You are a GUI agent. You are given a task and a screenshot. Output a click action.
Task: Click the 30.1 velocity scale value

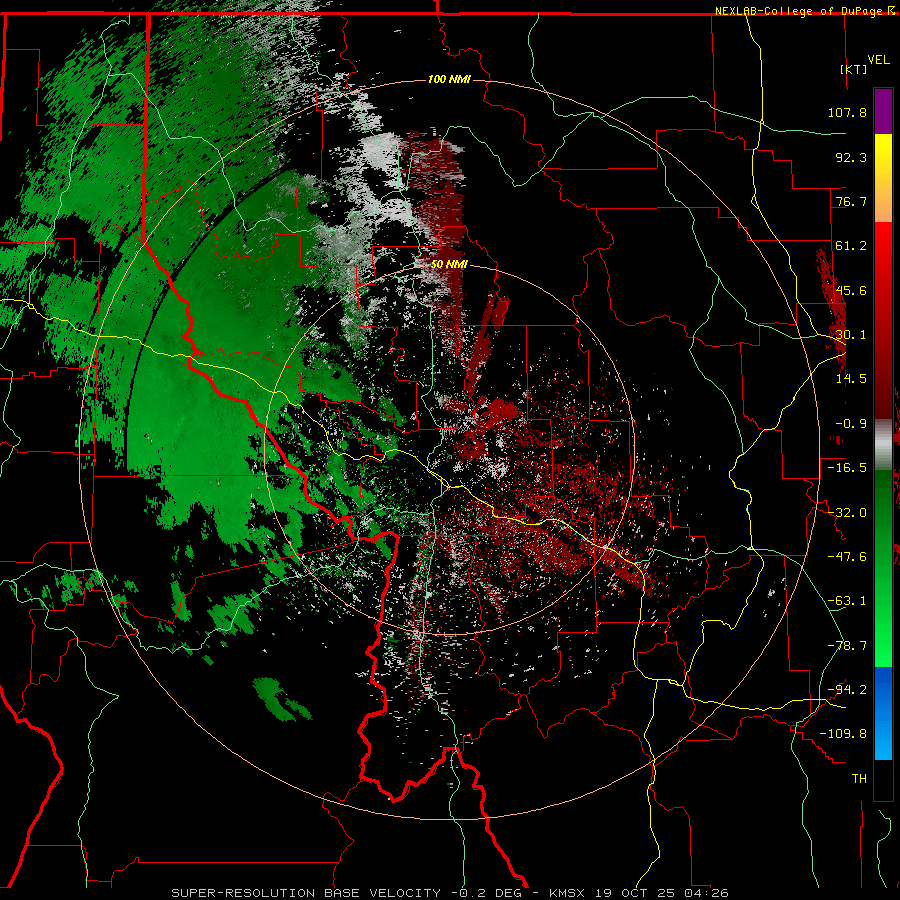click(x=851, y=335)
